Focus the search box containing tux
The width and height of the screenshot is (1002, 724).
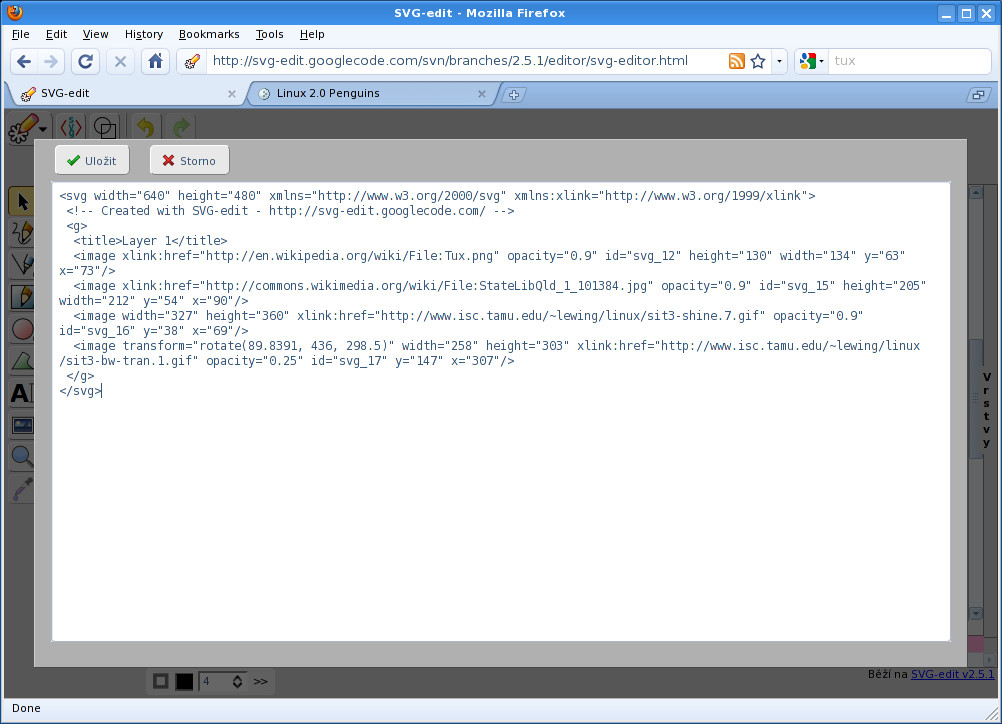(x=908, y=61)
